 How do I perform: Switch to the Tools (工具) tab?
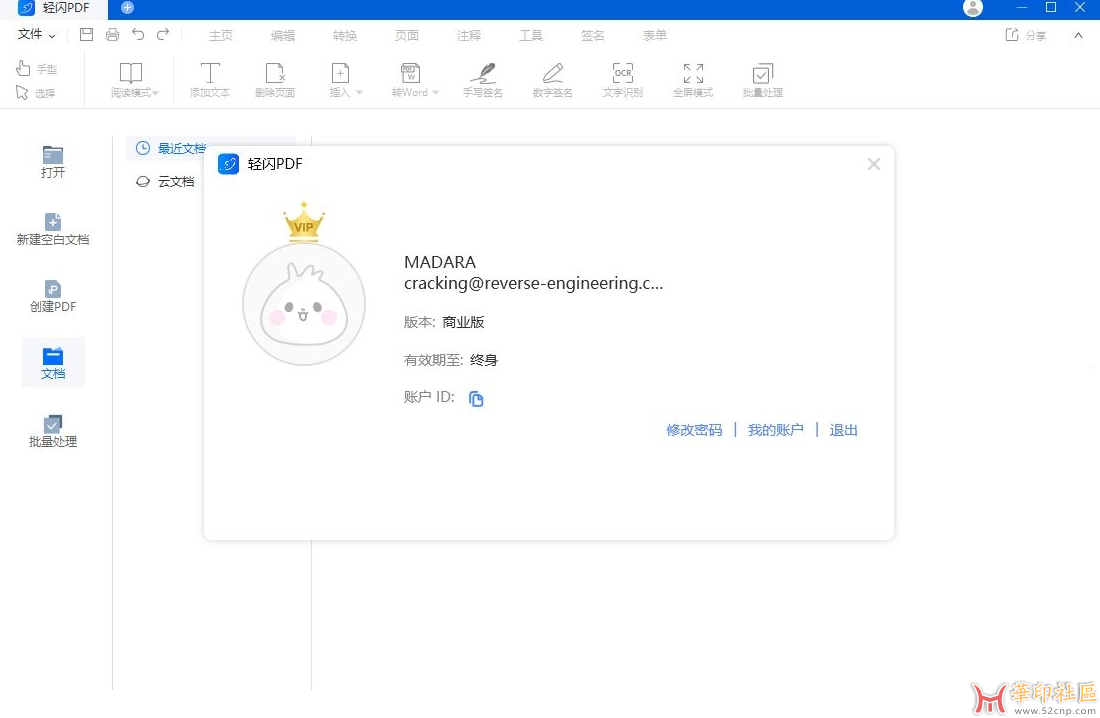coord(530,35)
